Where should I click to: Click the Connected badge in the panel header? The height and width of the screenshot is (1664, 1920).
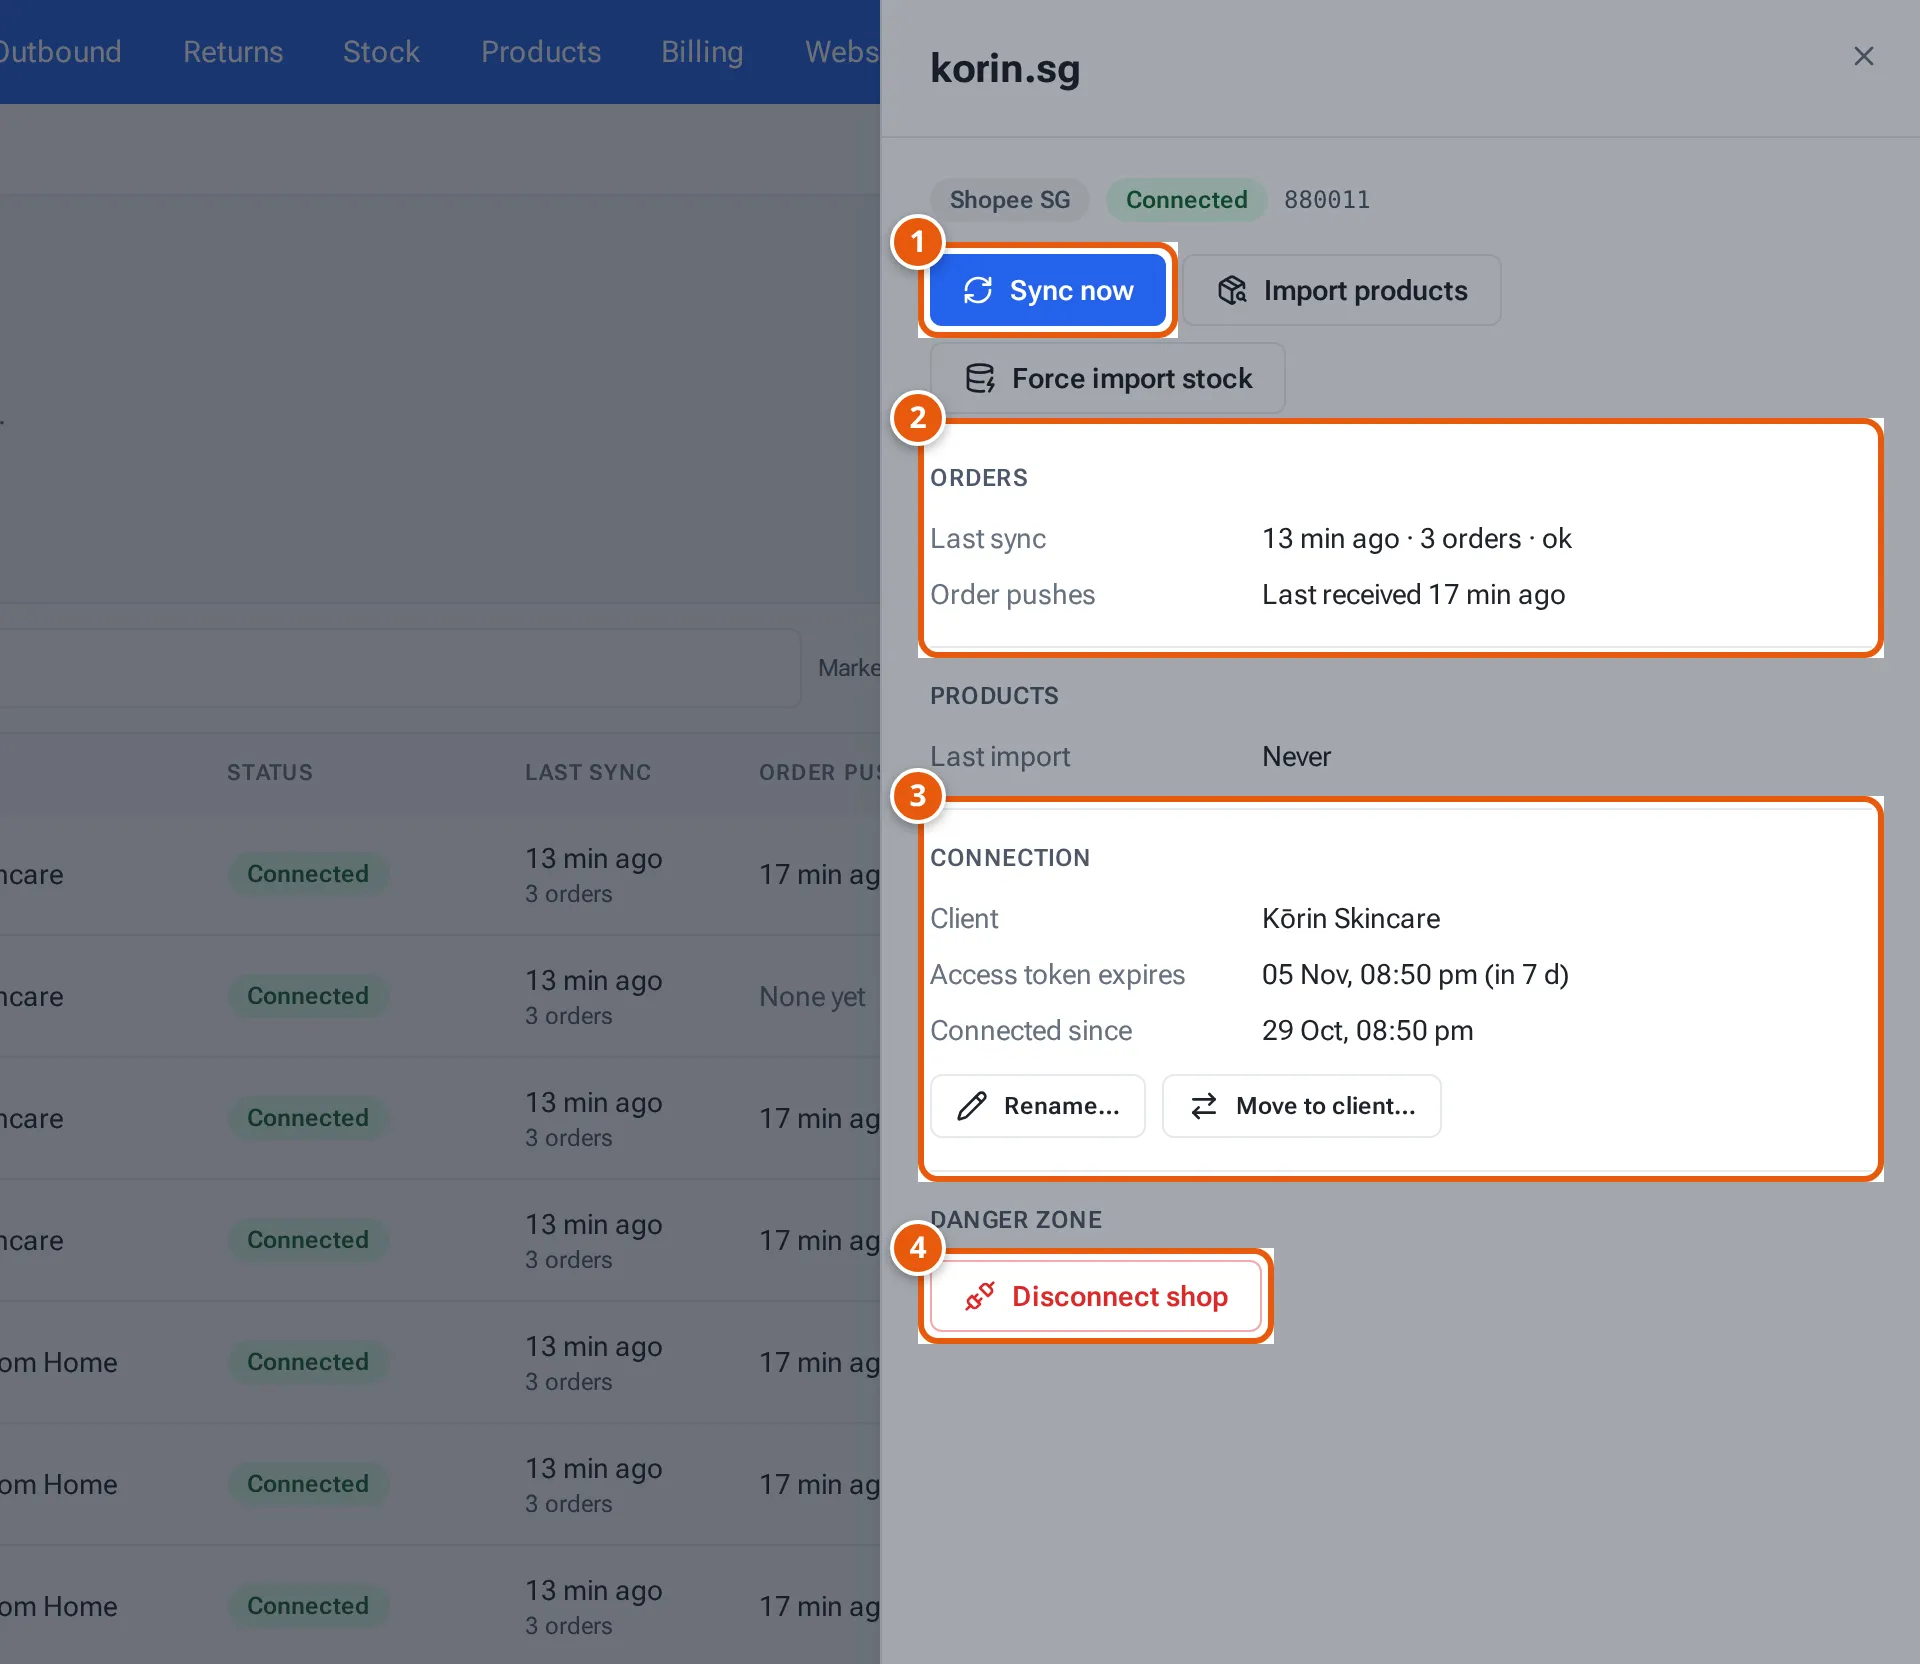click(x=1187, y=200)
